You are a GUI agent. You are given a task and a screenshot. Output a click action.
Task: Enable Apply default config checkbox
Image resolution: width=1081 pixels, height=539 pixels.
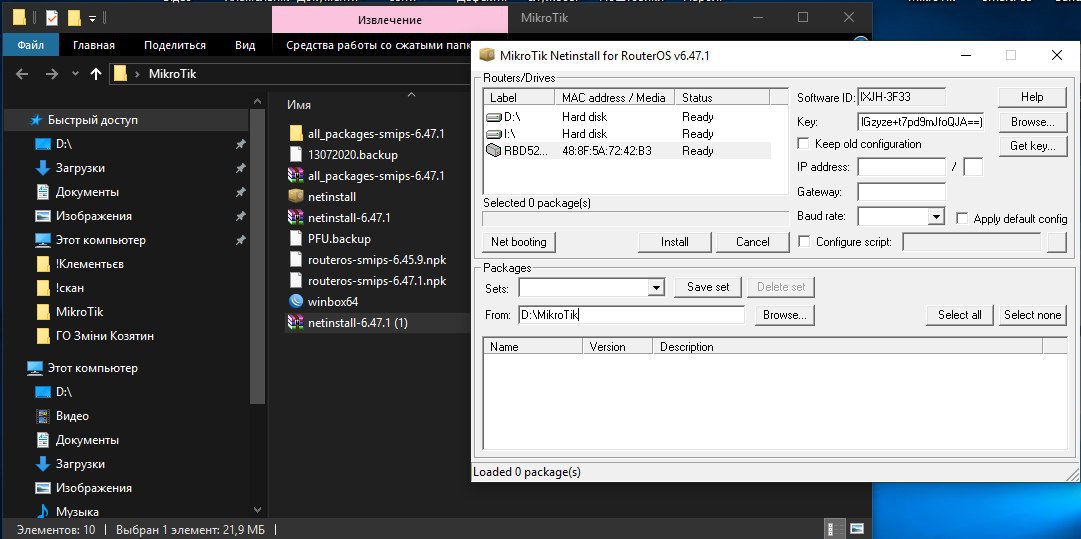click(x=962, y=218)
